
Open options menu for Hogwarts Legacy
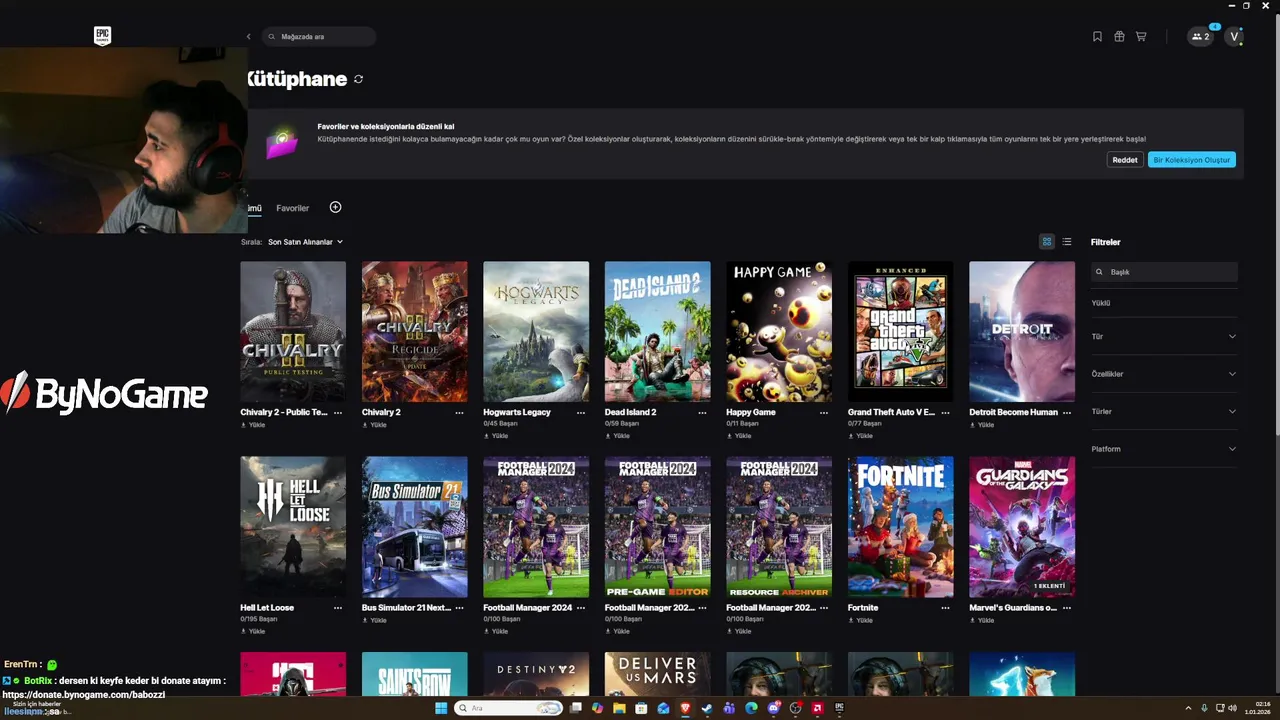[581, 412]
